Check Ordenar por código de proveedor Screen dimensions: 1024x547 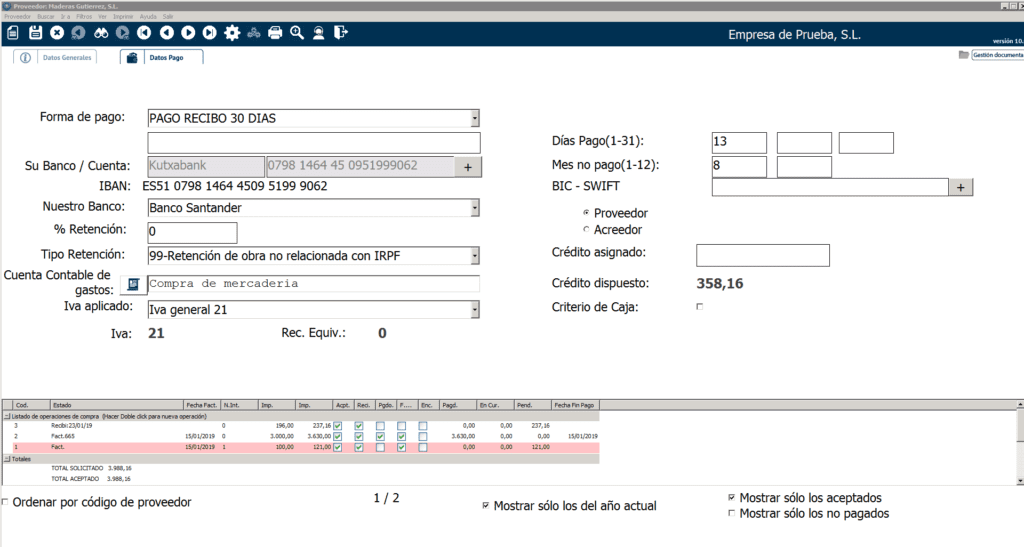[7, 502]
